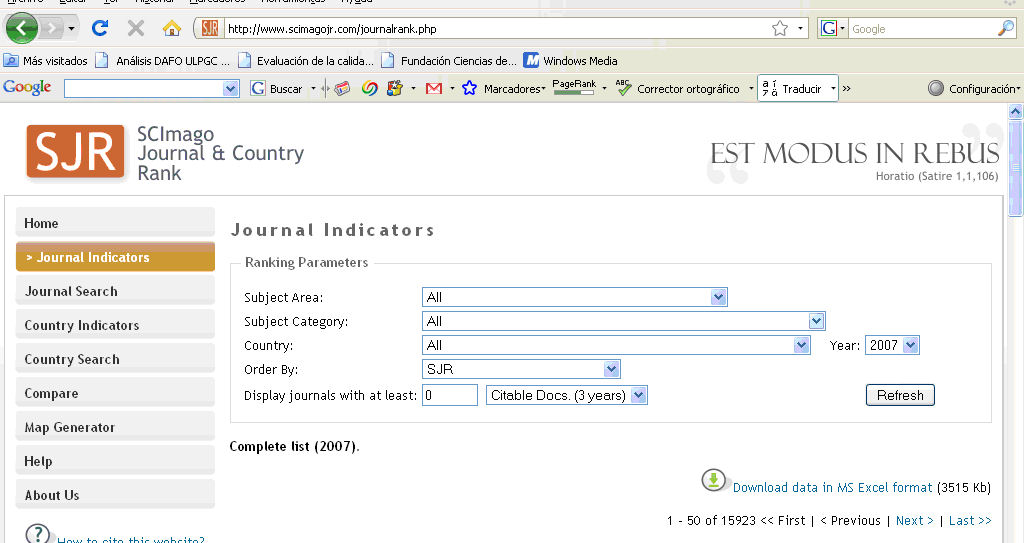
Task: Open About Us in sidebar
Action: click(x=115, y=495)
